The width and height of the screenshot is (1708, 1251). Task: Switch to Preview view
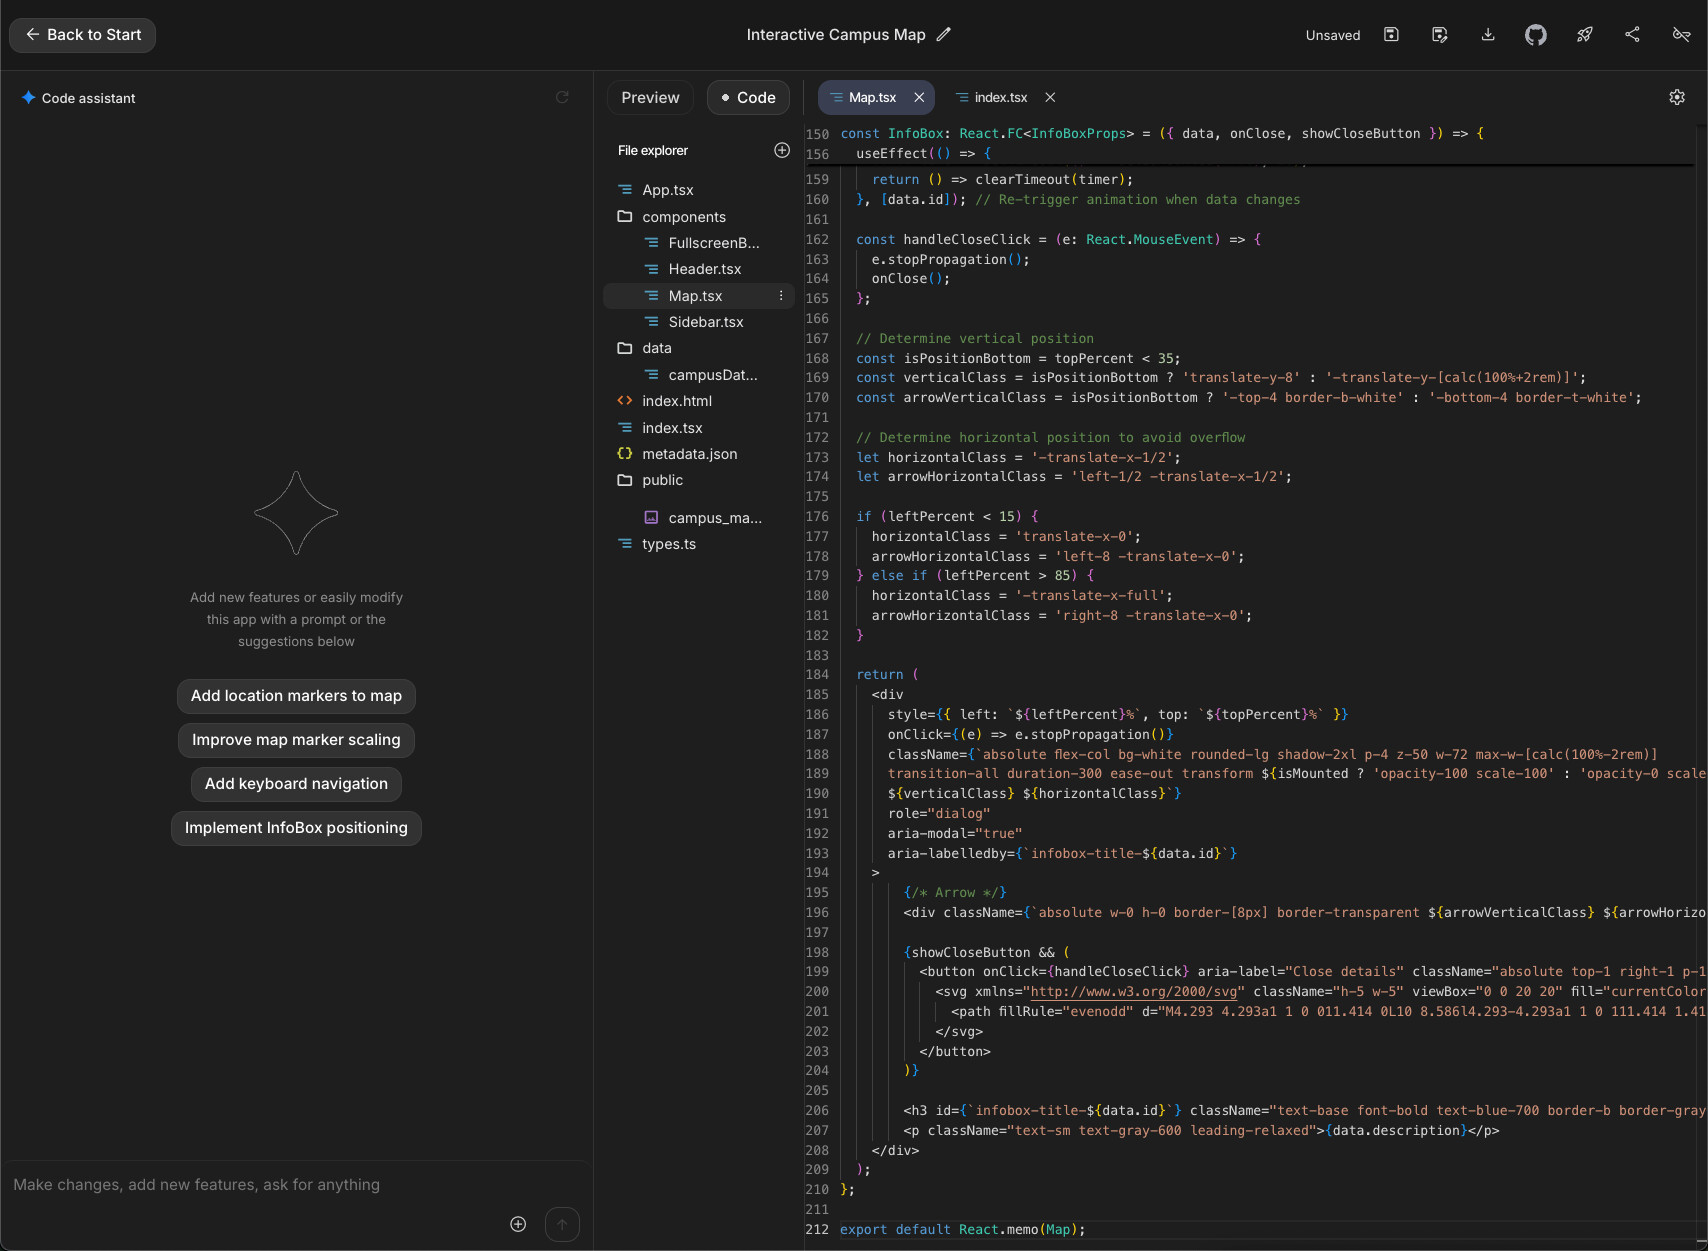(650, 97)
